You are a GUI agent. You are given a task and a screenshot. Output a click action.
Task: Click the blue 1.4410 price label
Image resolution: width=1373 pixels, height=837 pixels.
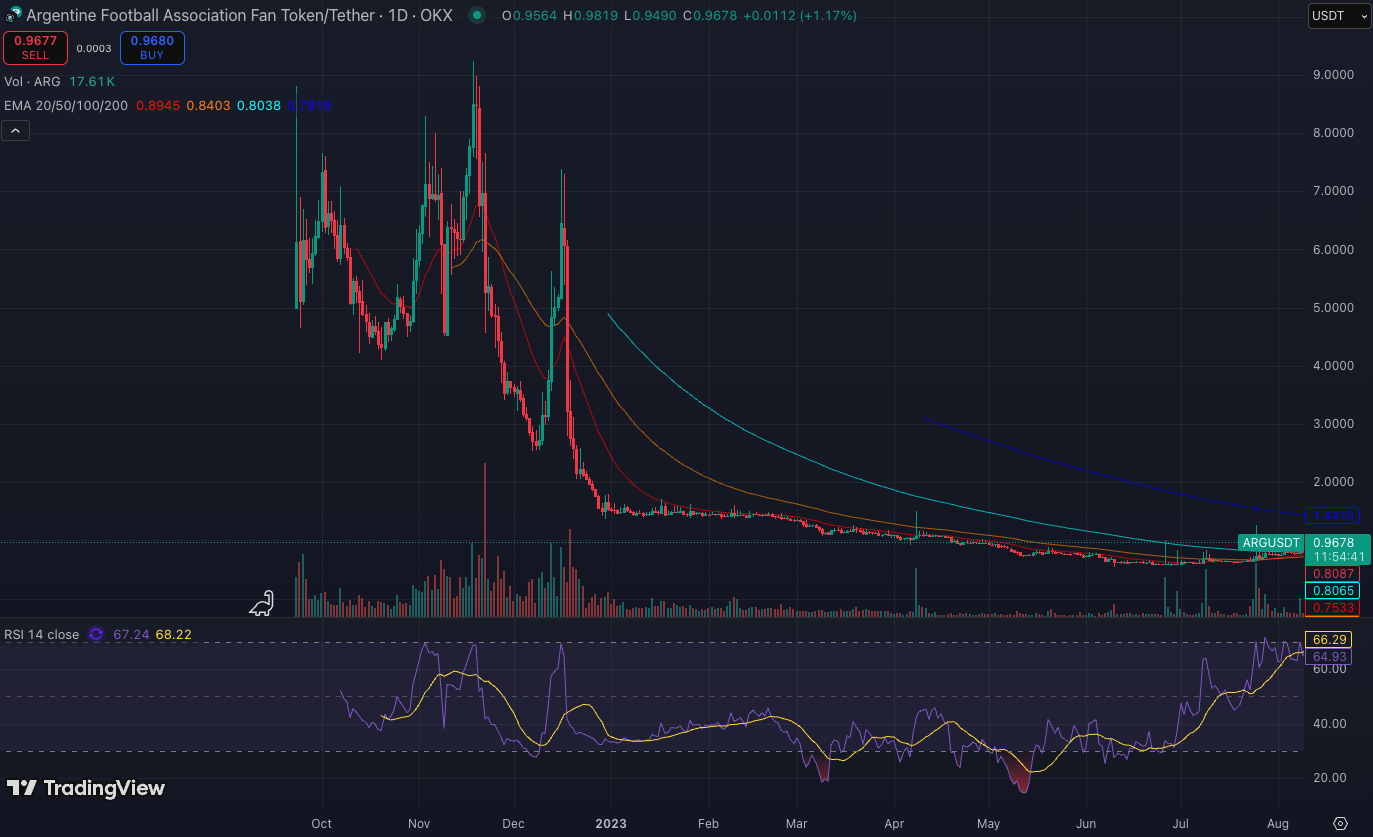click(1334, 515)
